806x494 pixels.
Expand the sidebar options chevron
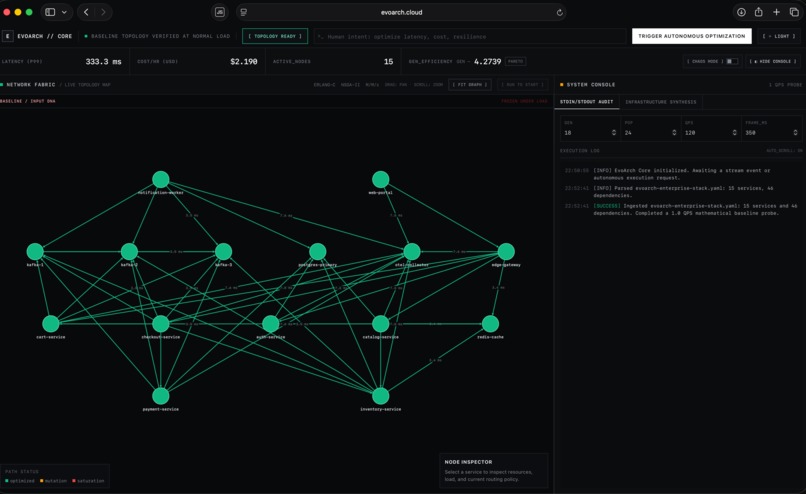[x=64, y=12]
